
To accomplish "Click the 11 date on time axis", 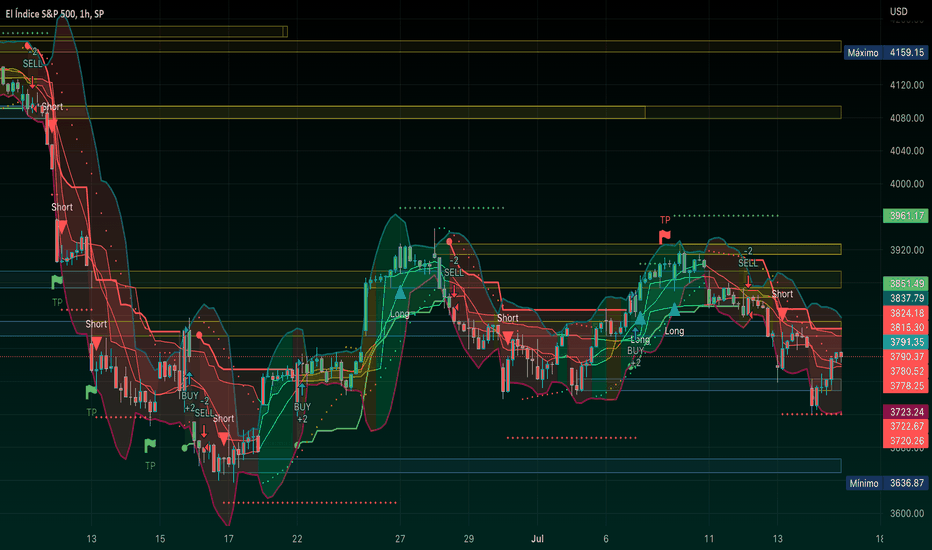I will tap(709, 539).
